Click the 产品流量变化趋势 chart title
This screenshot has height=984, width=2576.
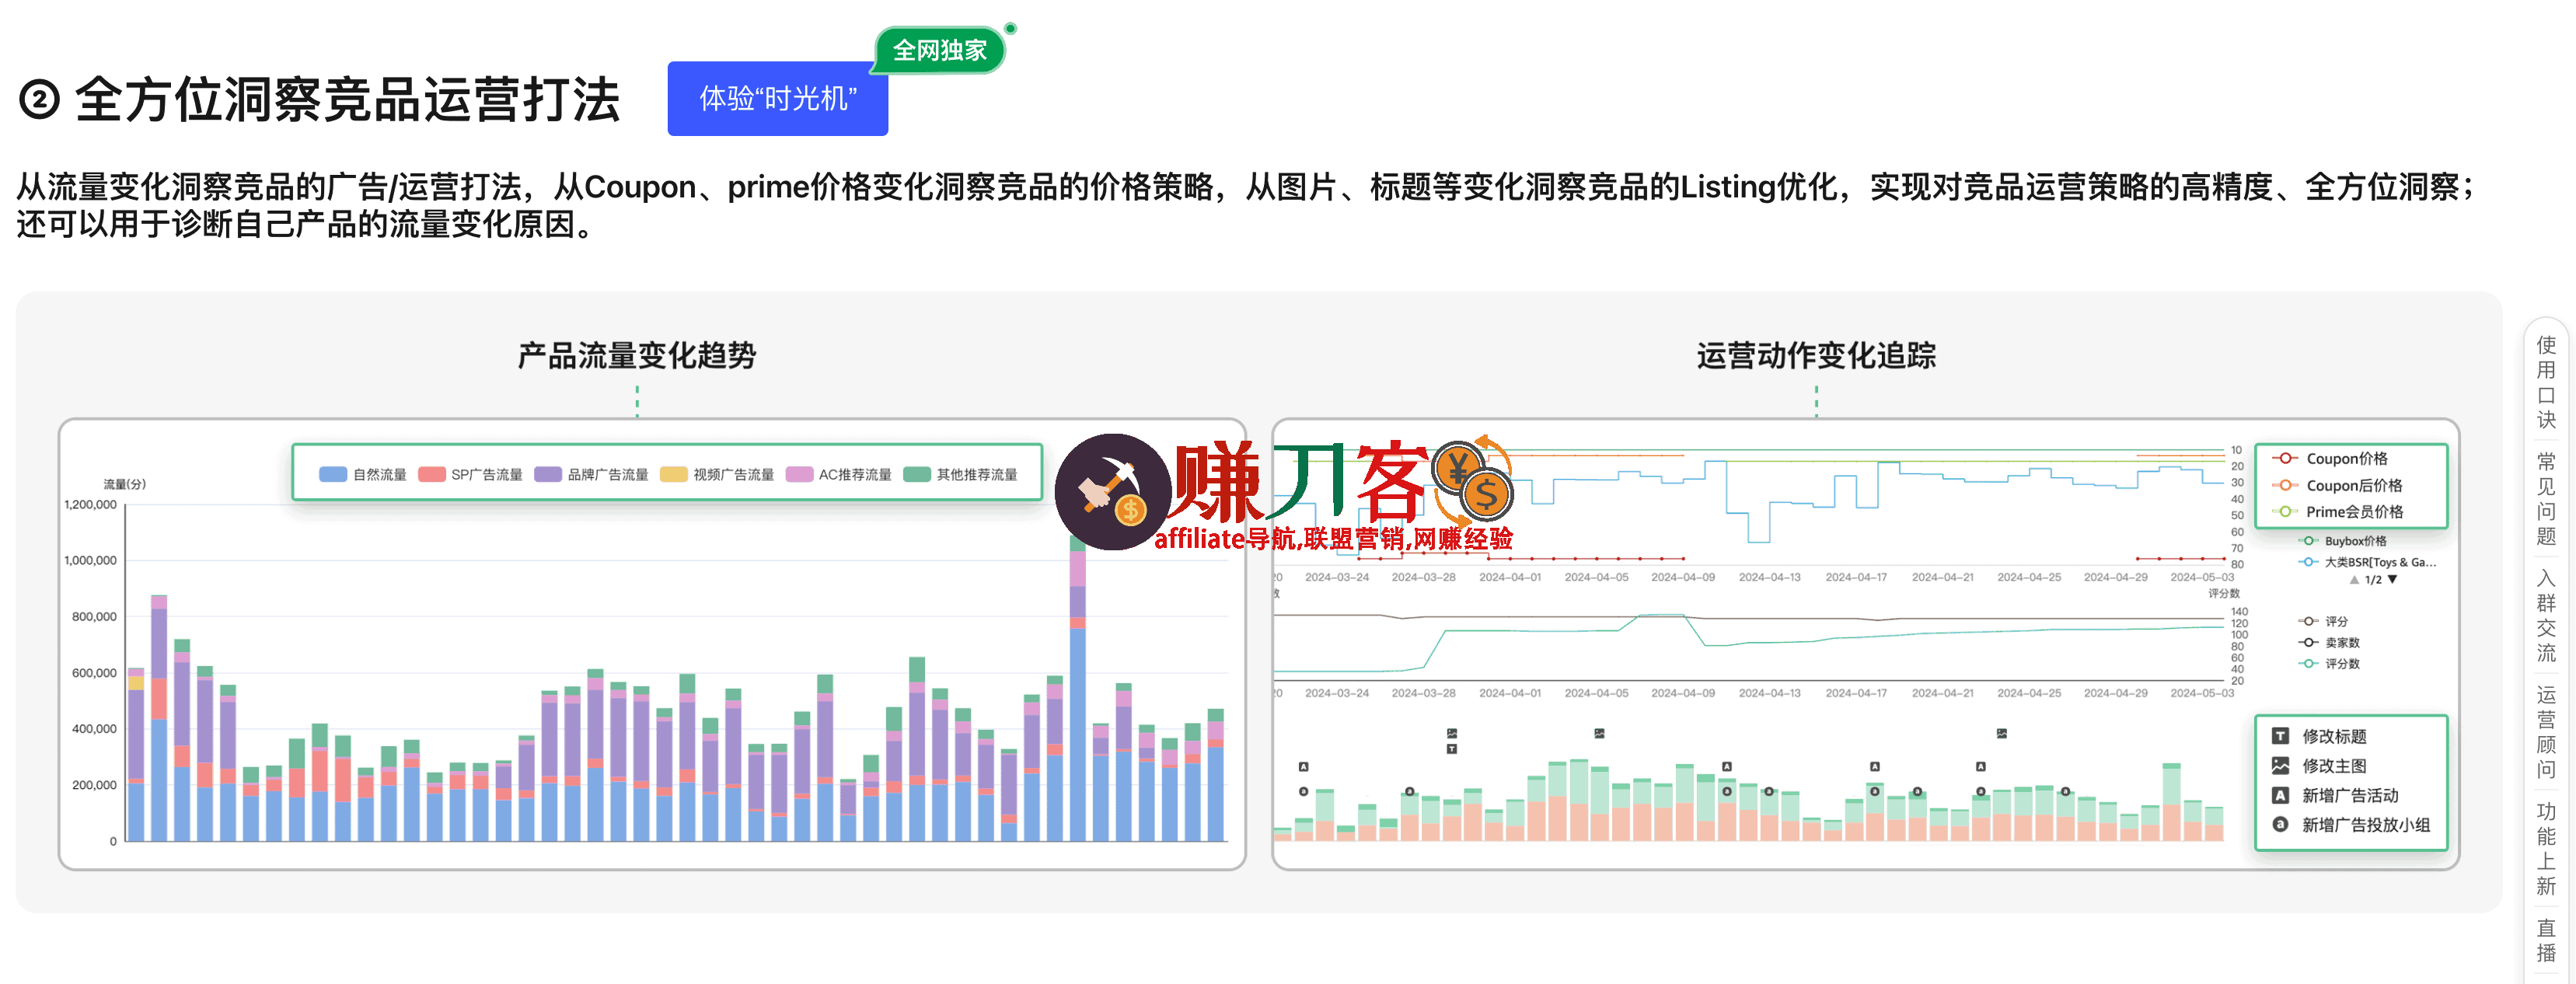637,355
